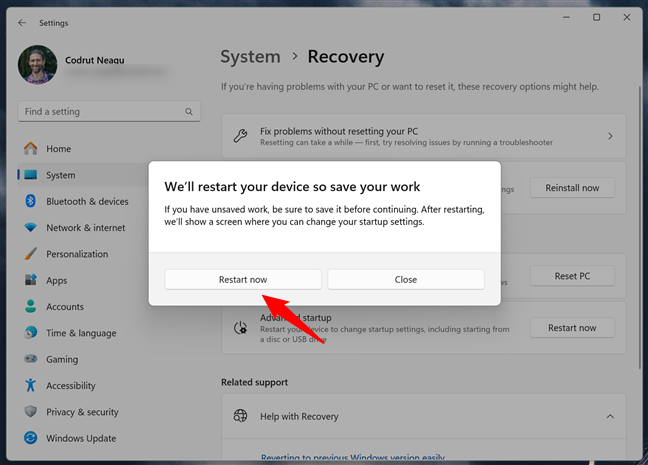The height and width of the screenshot is (465, 648).
Task: Go back with the Settings back arrow
Action: [22, 23]
